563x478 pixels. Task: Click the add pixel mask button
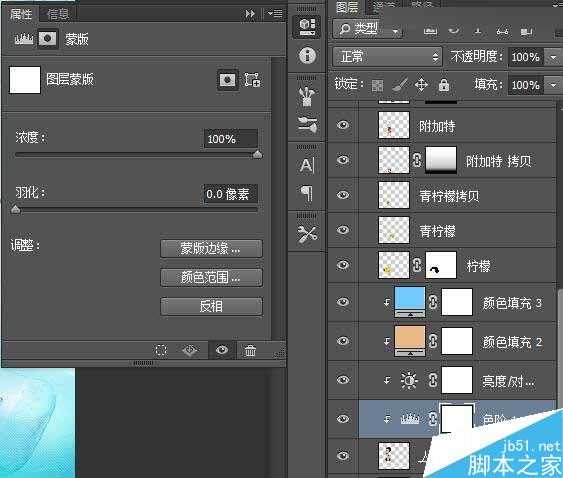pos(227,80)
